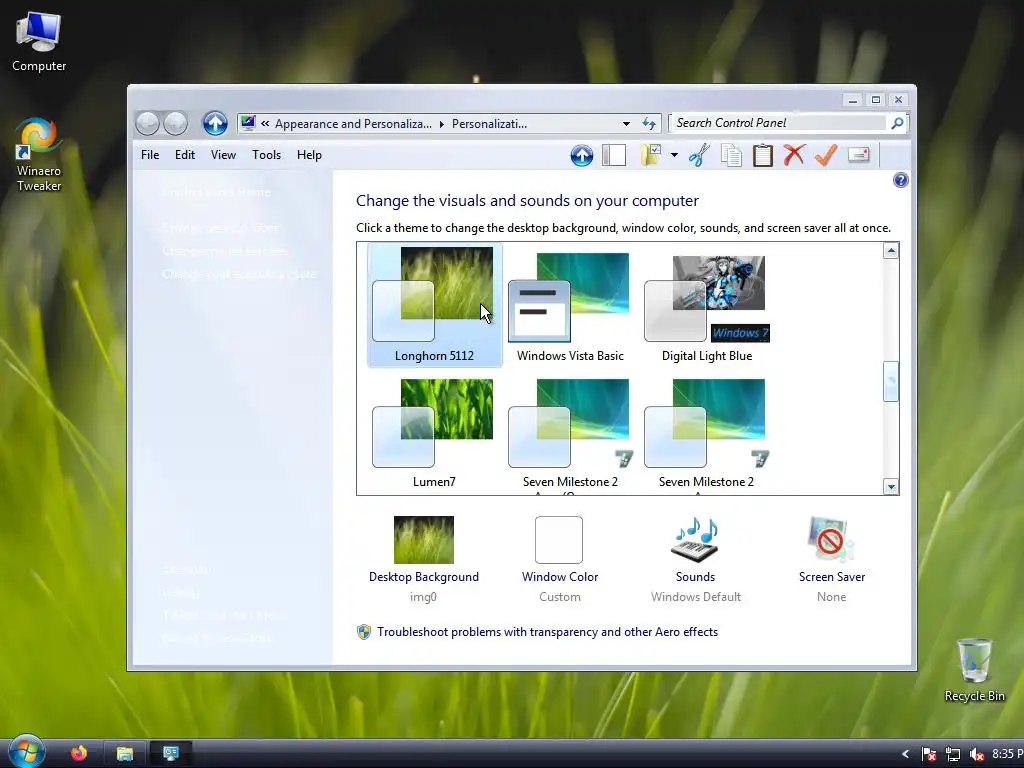Viewport: 1024px width, 768px height.
Task: Click the Action Center flag tray icon
Action: click(x=929, y=754)
